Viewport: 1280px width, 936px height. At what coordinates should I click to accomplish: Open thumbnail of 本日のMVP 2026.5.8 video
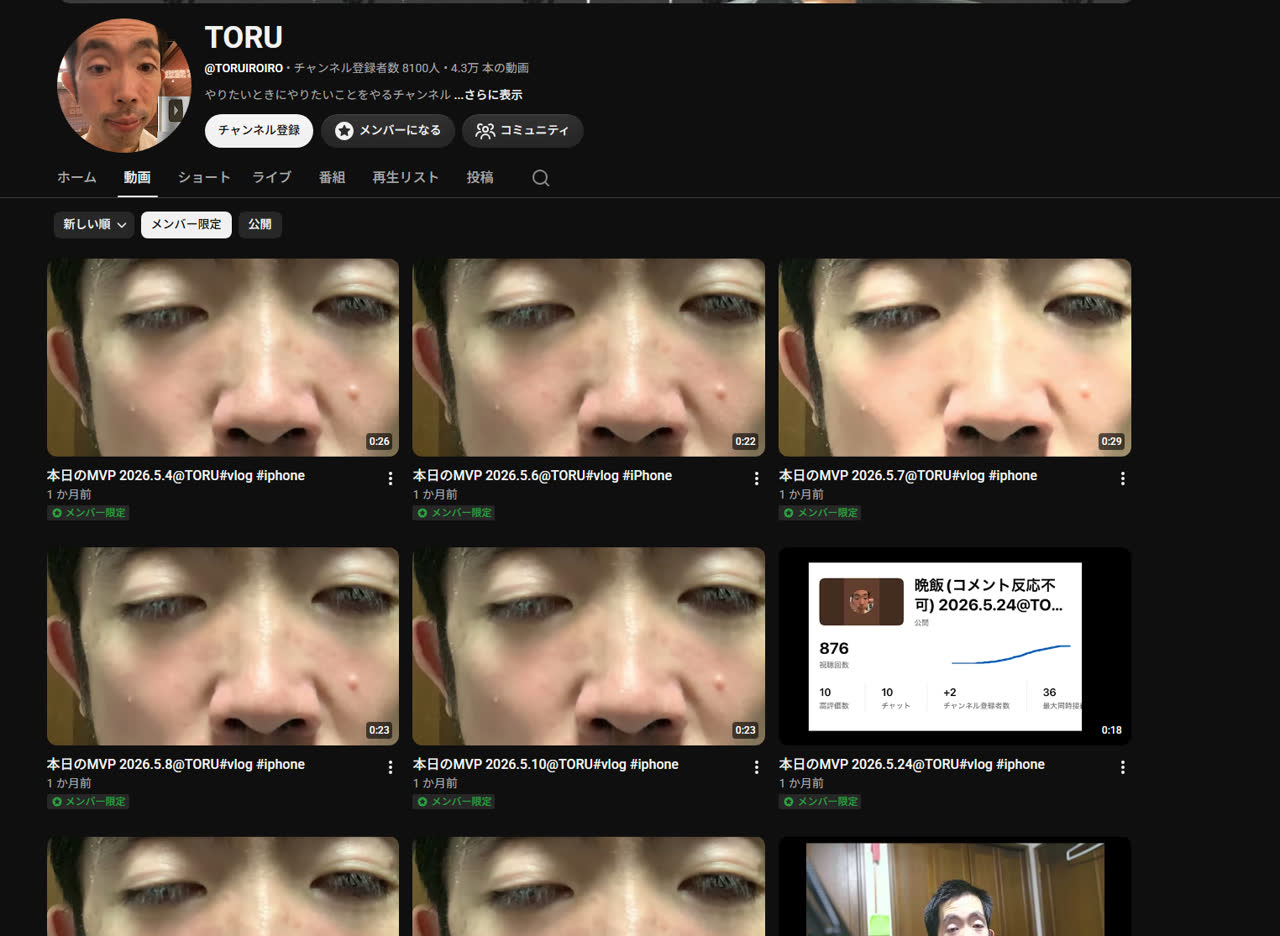[223, 646]
